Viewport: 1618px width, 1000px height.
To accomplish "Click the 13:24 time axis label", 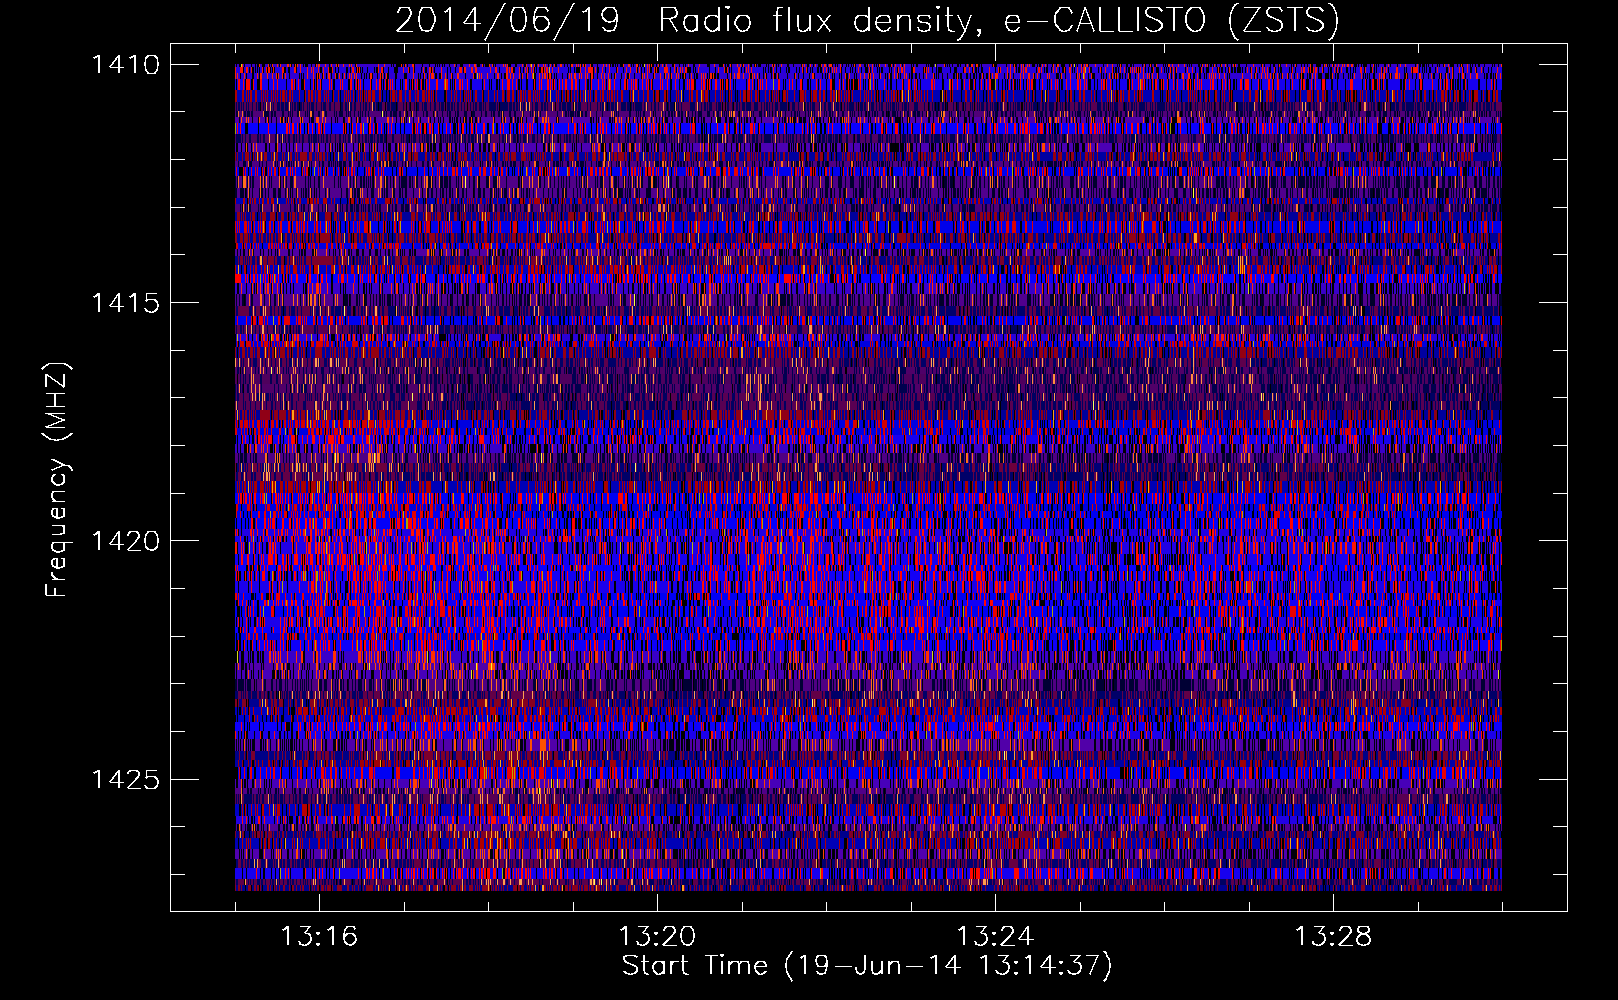I will click(x=995, y=937).
